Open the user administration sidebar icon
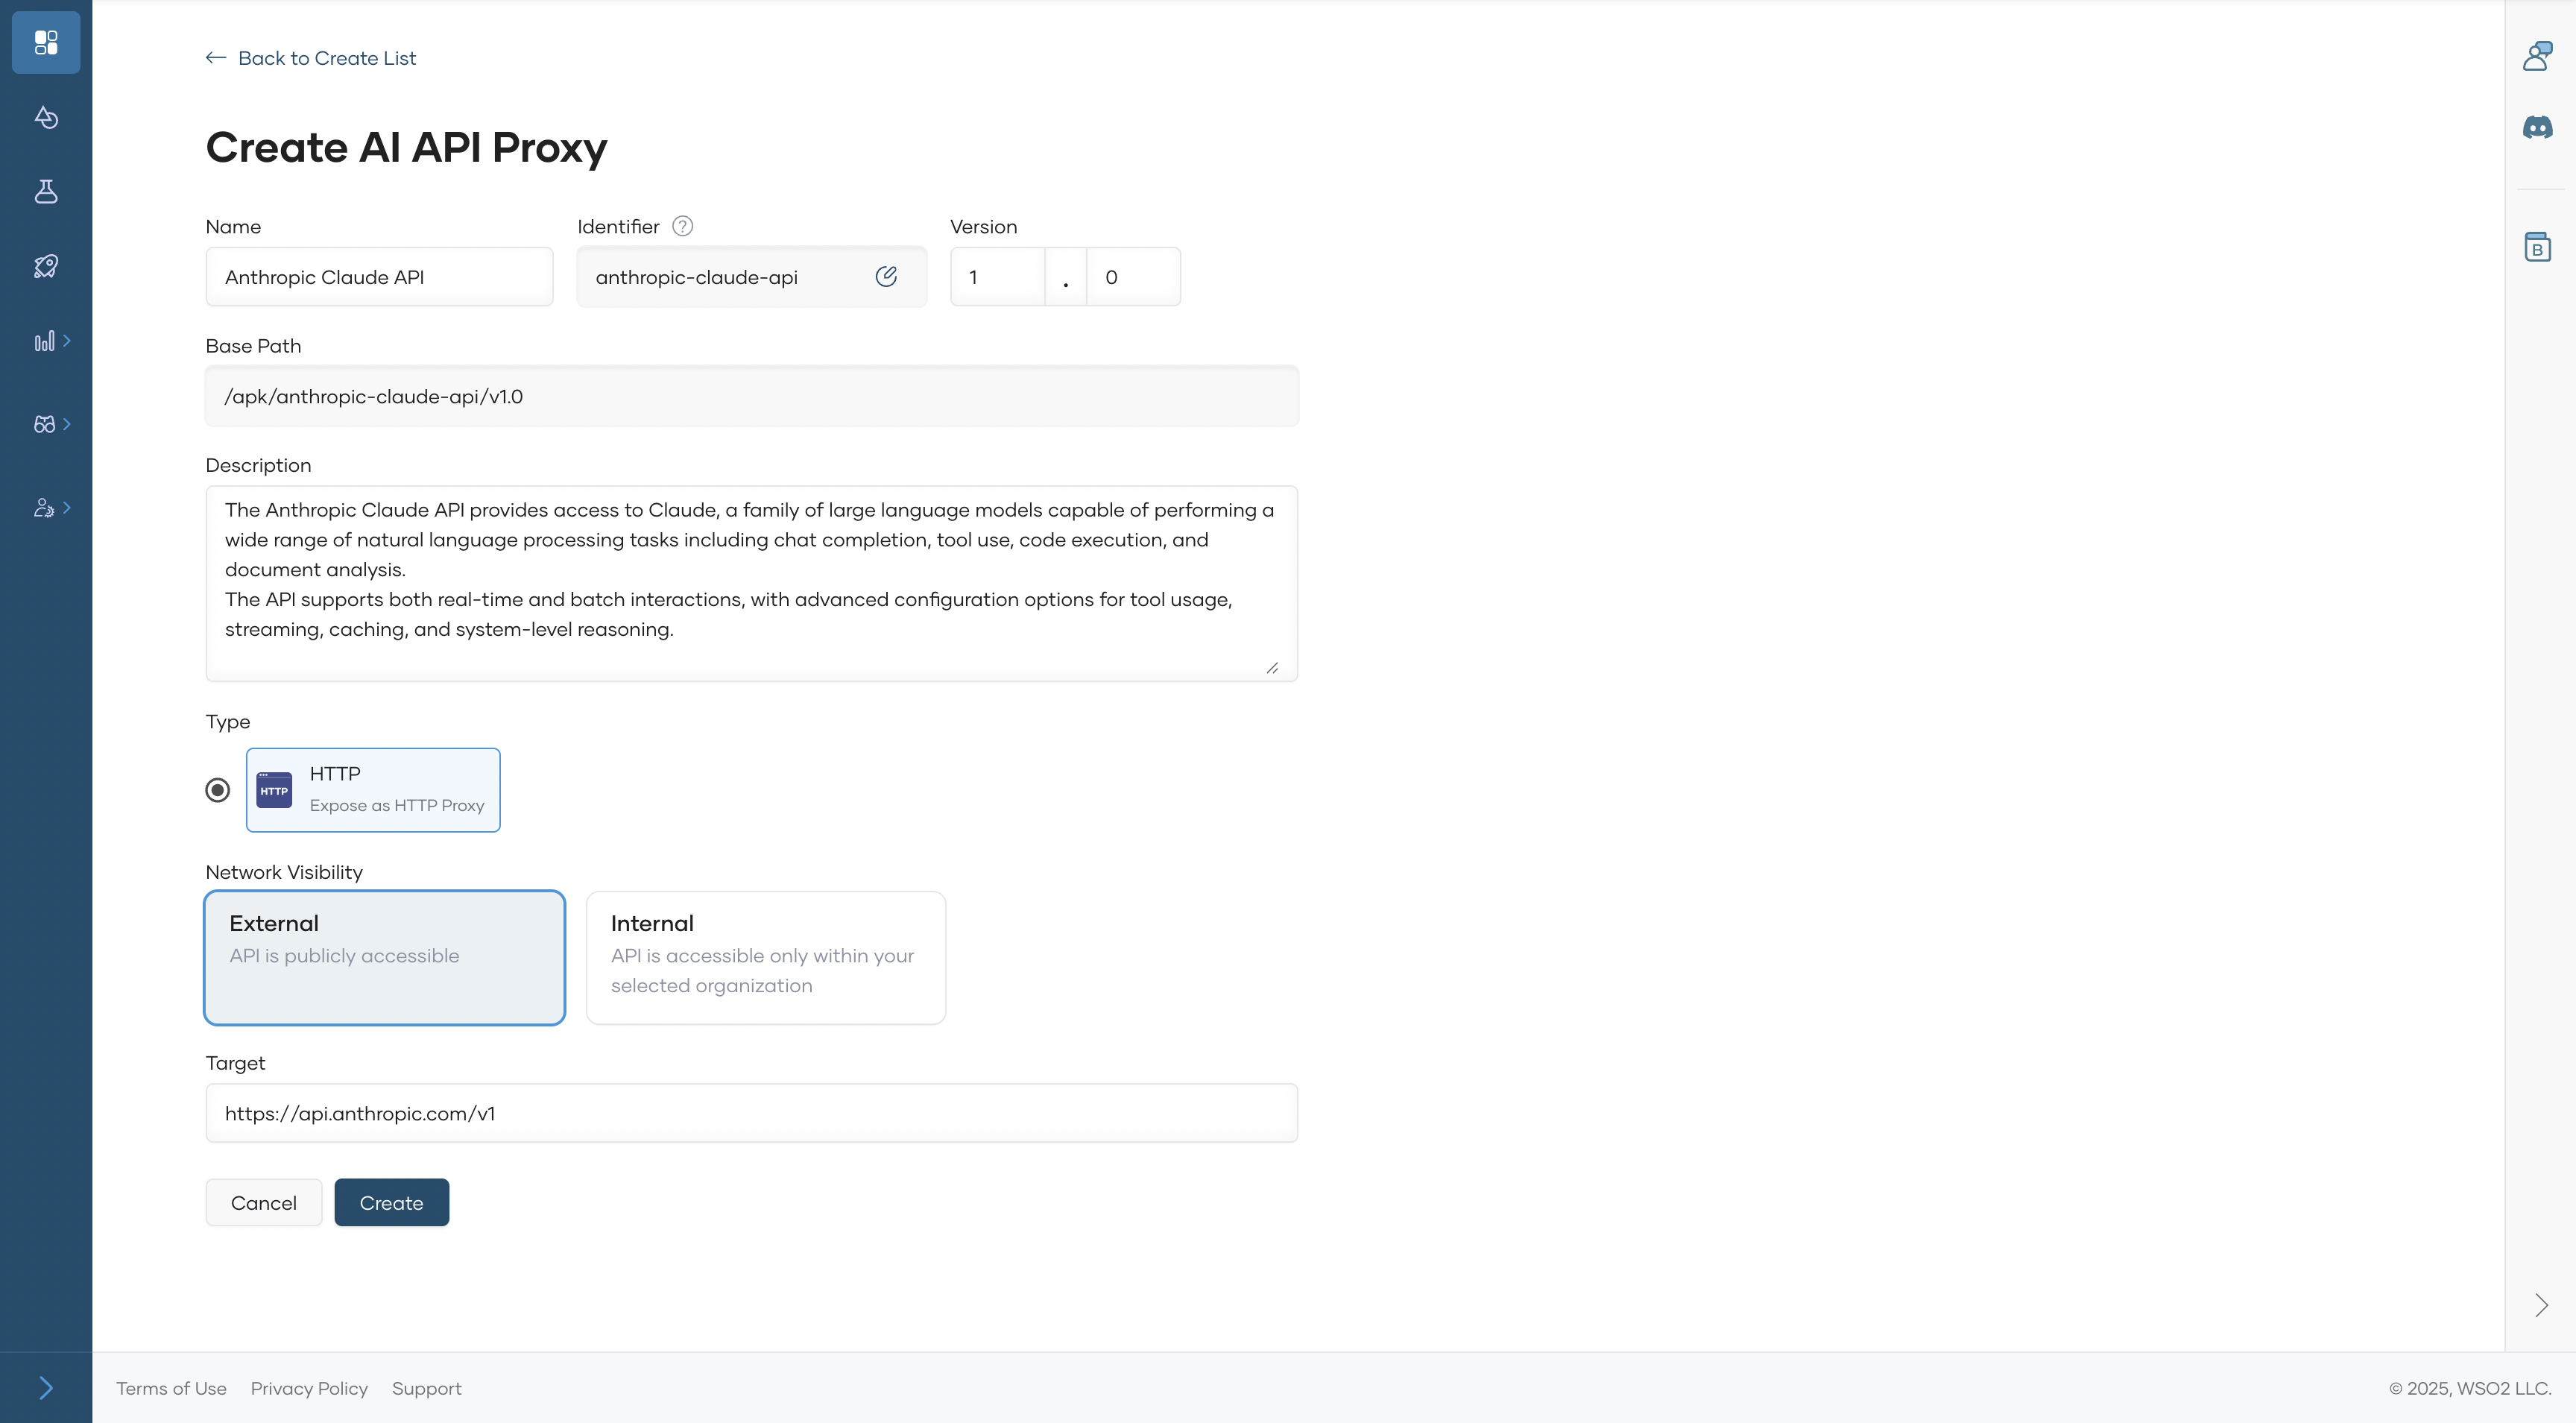 coord(46,507)
